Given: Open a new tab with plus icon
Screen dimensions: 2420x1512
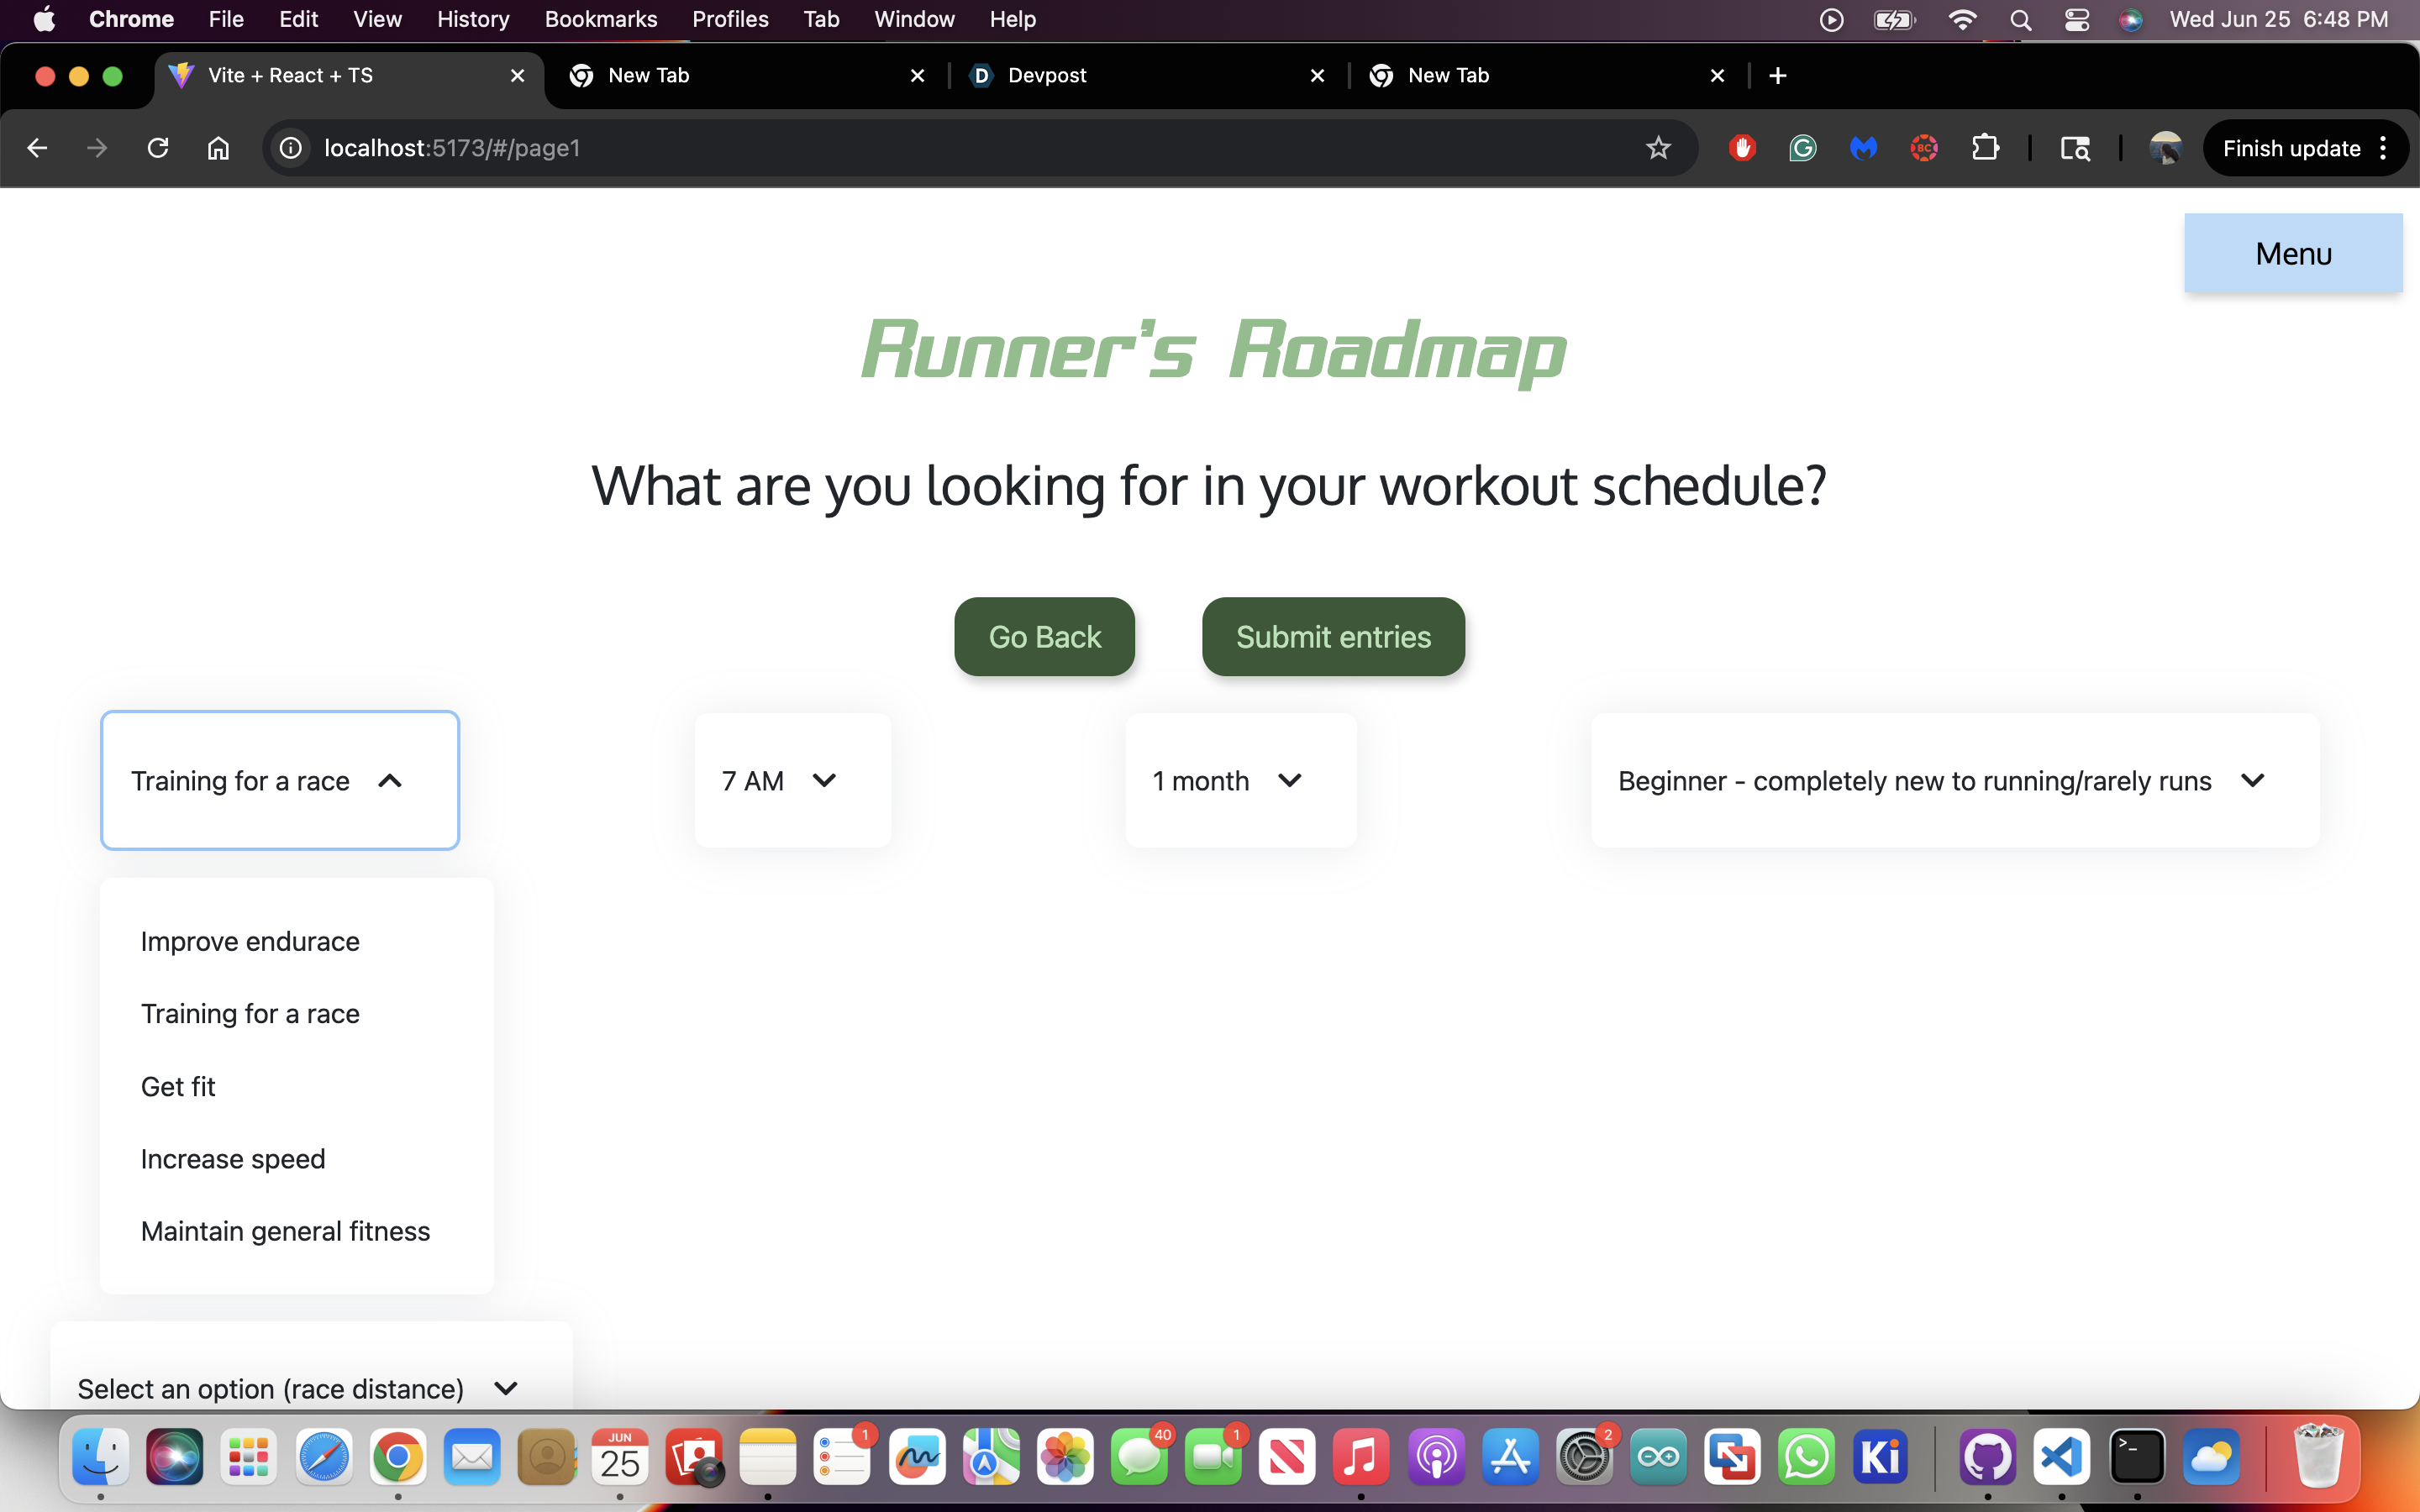Looking at the screenshot, I should (1777, 76).
